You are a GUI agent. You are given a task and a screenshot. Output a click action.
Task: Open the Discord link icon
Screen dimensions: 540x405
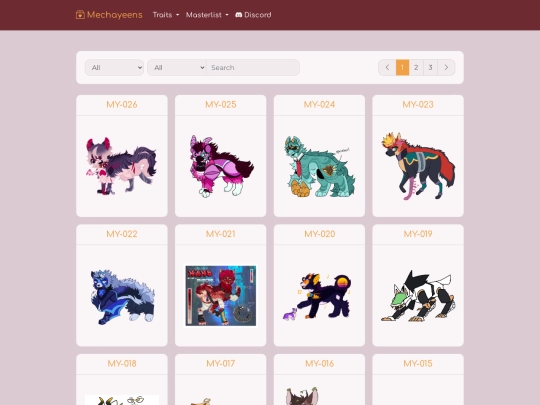(238, 15)
